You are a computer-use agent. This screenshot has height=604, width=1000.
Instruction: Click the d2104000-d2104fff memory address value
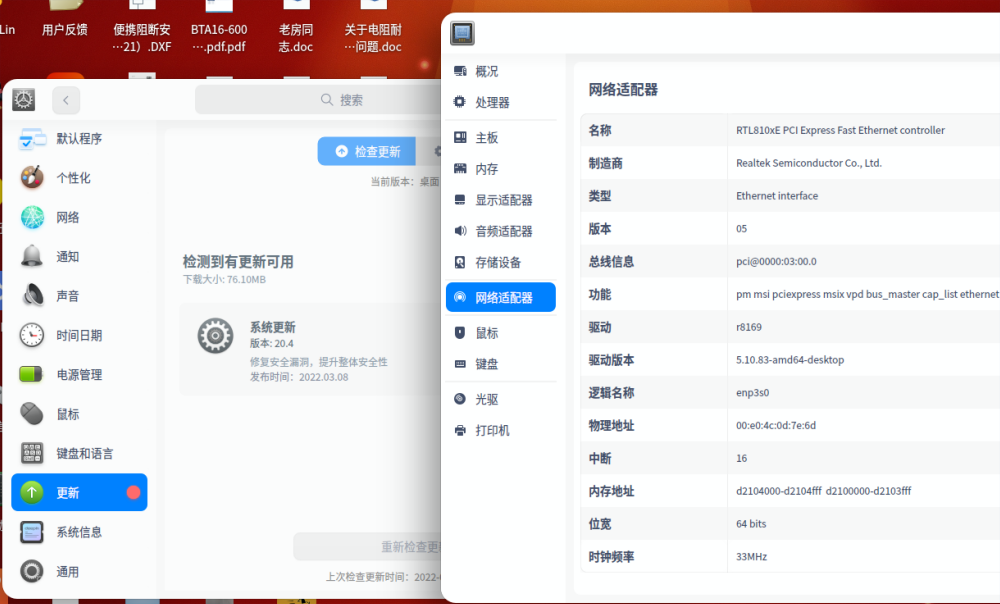pos(823,491)
